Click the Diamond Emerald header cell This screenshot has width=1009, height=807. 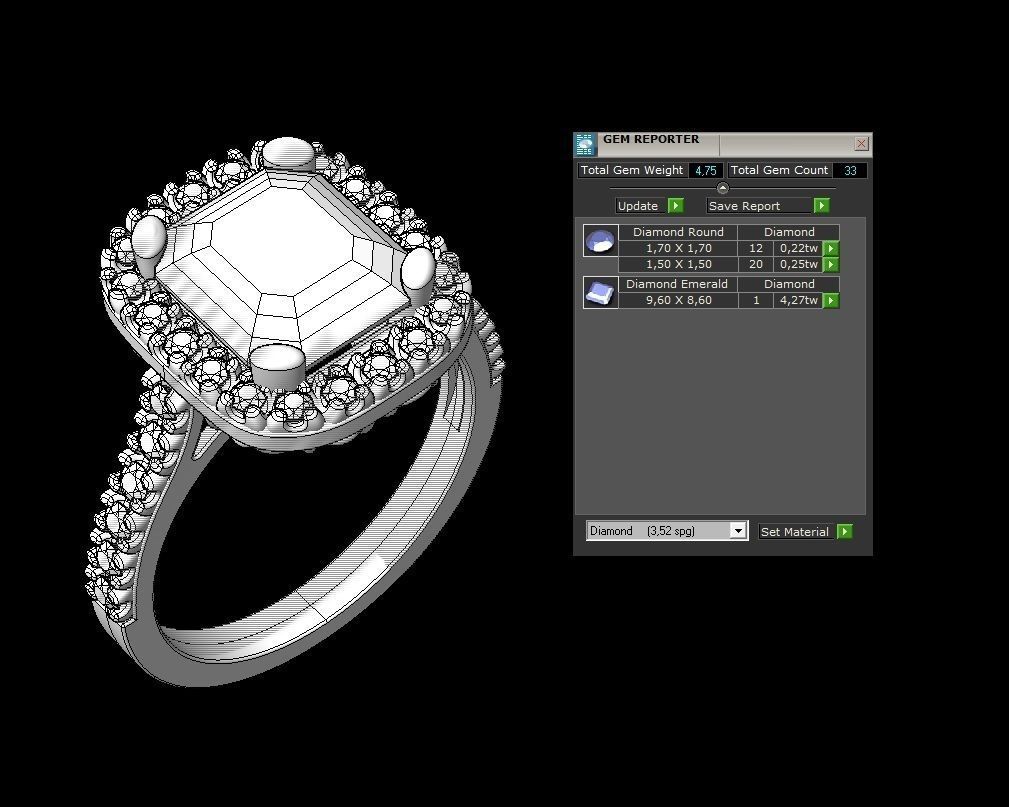tap(678, 284)
